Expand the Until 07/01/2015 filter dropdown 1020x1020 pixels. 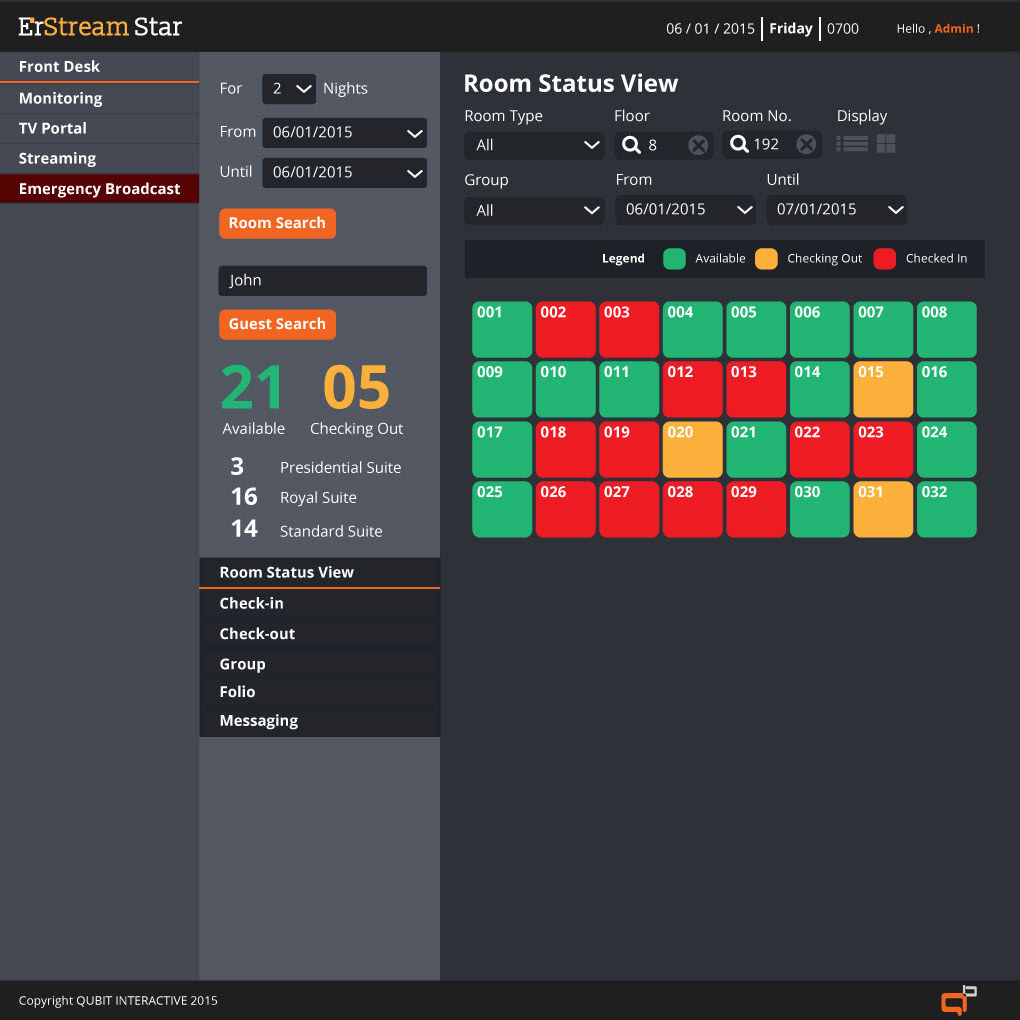[837, 209]
